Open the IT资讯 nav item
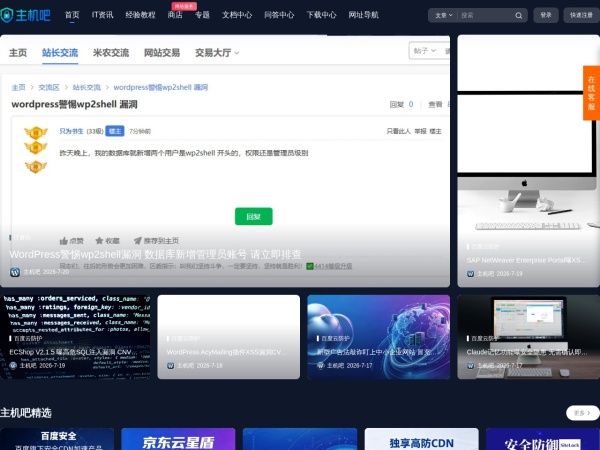Image resolution: width=600 pixels, height=450 pixels. coord(103,15)
